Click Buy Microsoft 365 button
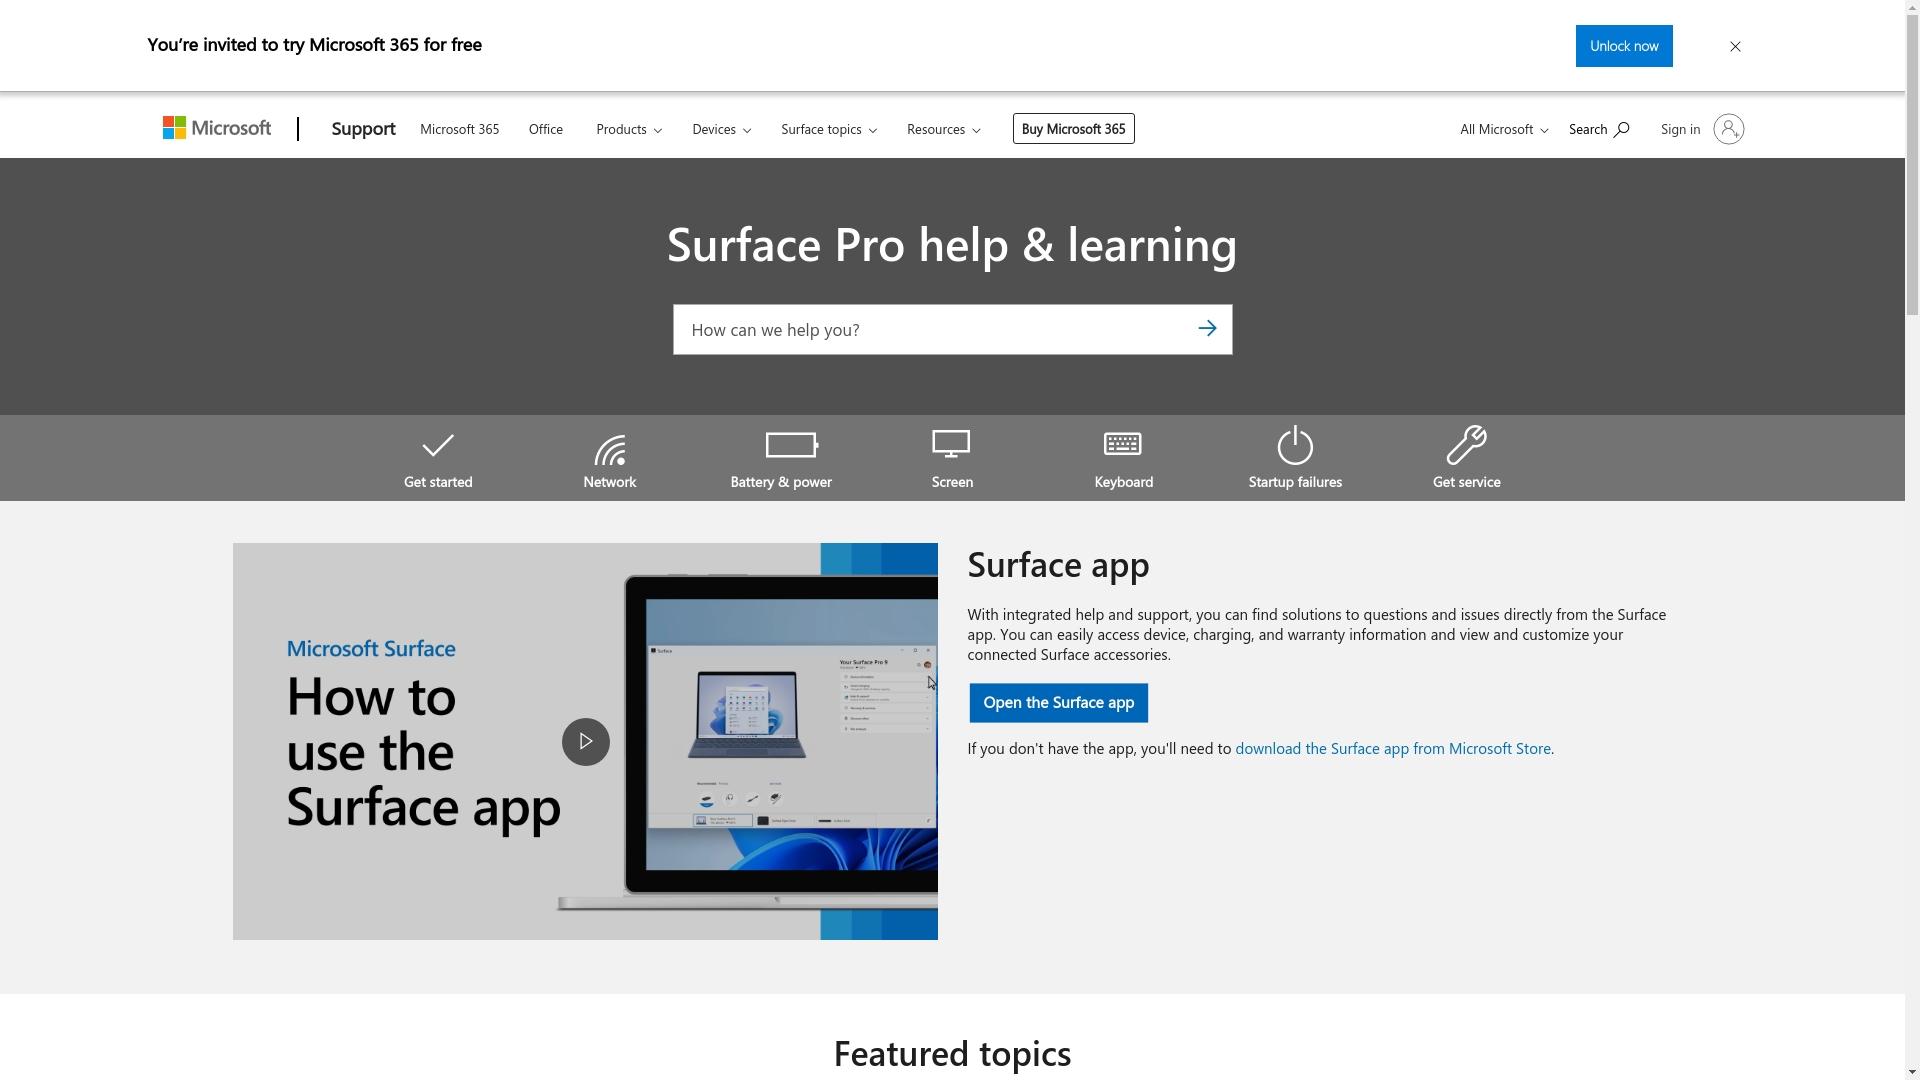 (x=1073, y=128)
